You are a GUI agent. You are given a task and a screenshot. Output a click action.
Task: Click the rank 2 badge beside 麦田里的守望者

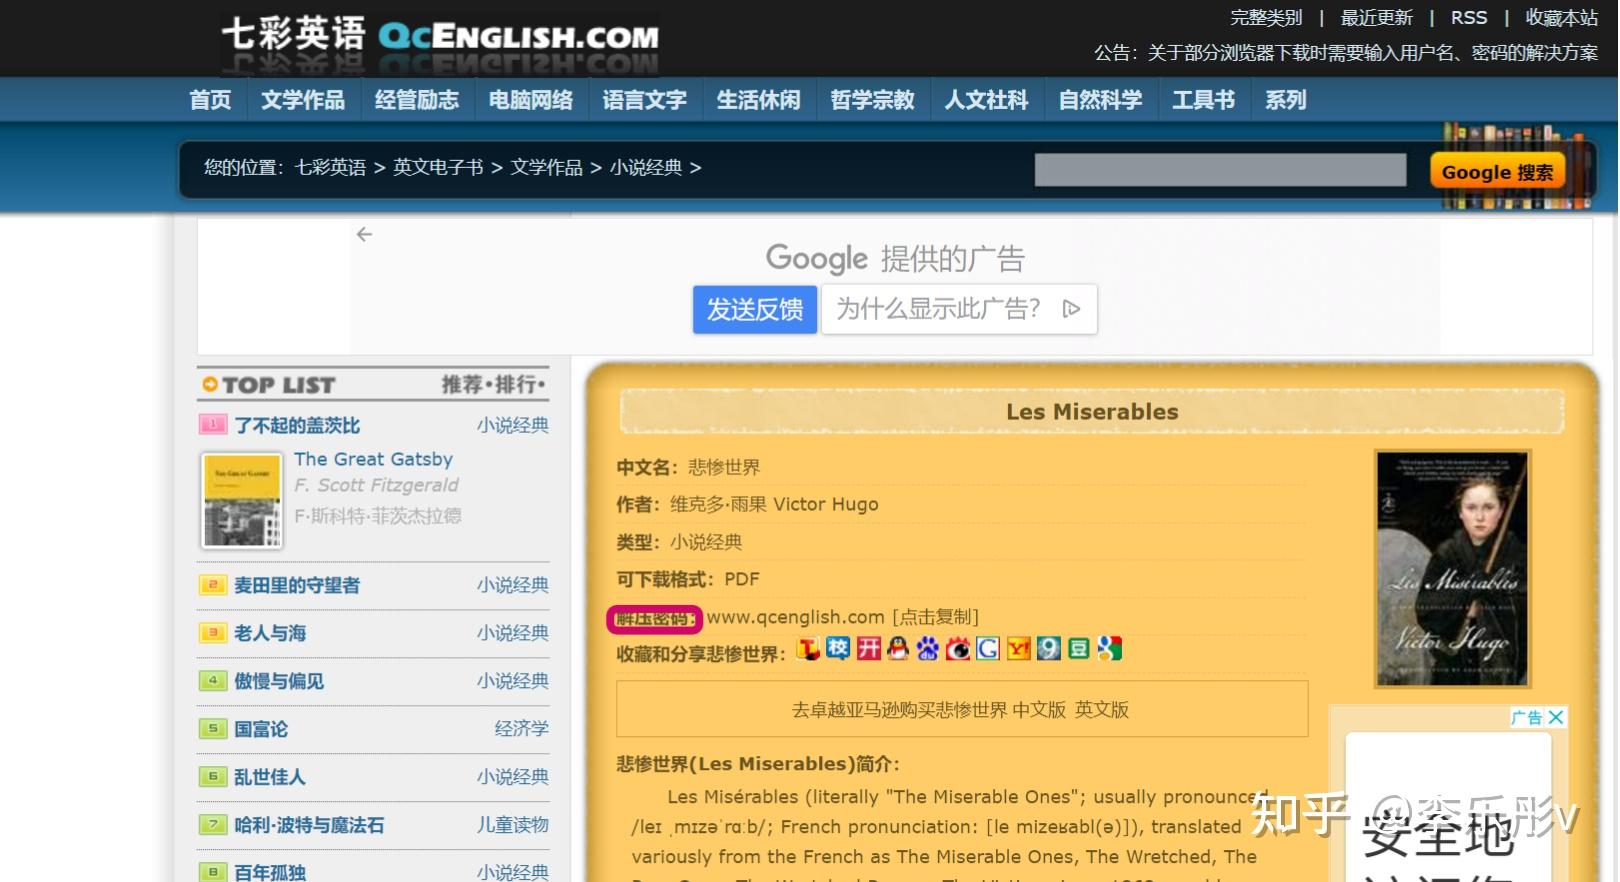point(212,585)
